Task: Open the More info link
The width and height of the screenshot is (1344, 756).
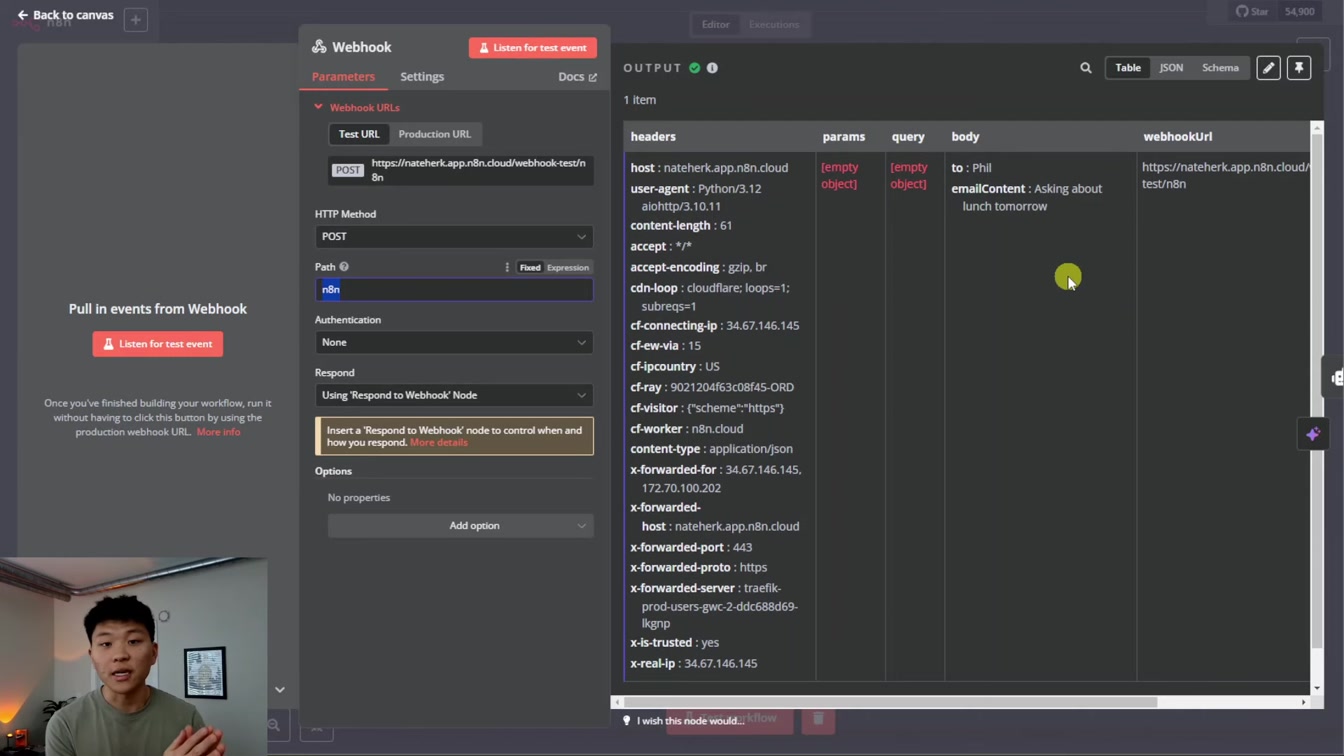Action: [218, 432]
